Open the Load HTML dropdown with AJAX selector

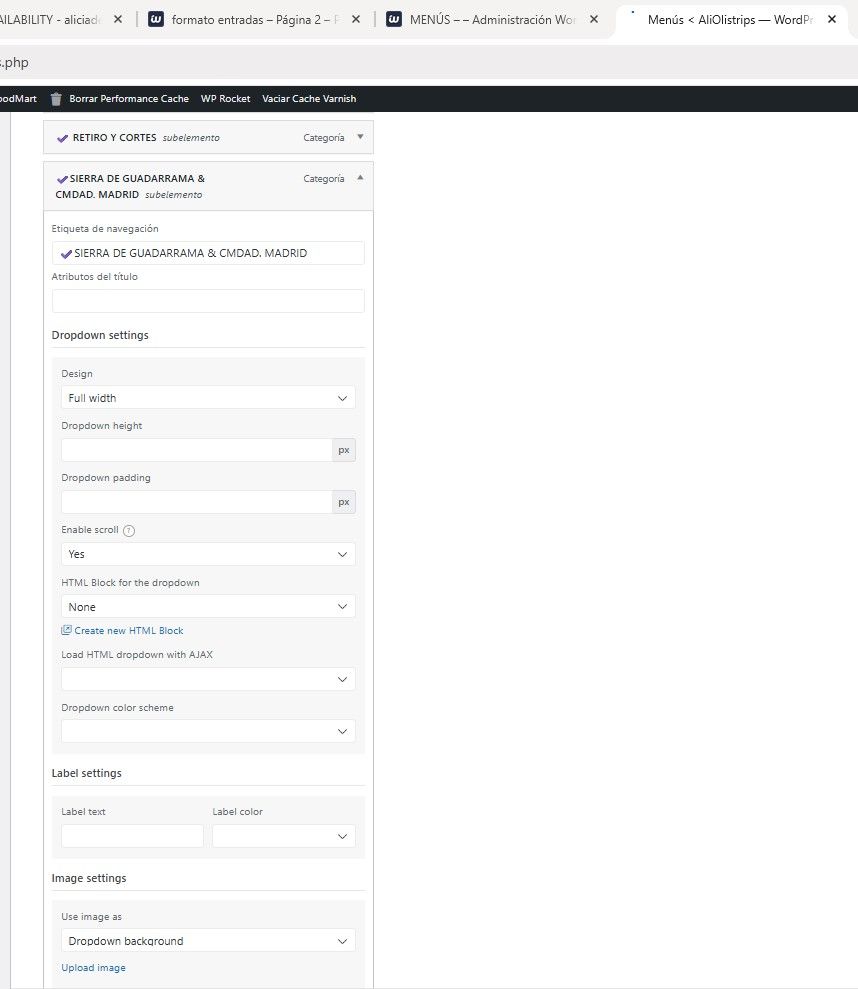(x=208, y=679)
